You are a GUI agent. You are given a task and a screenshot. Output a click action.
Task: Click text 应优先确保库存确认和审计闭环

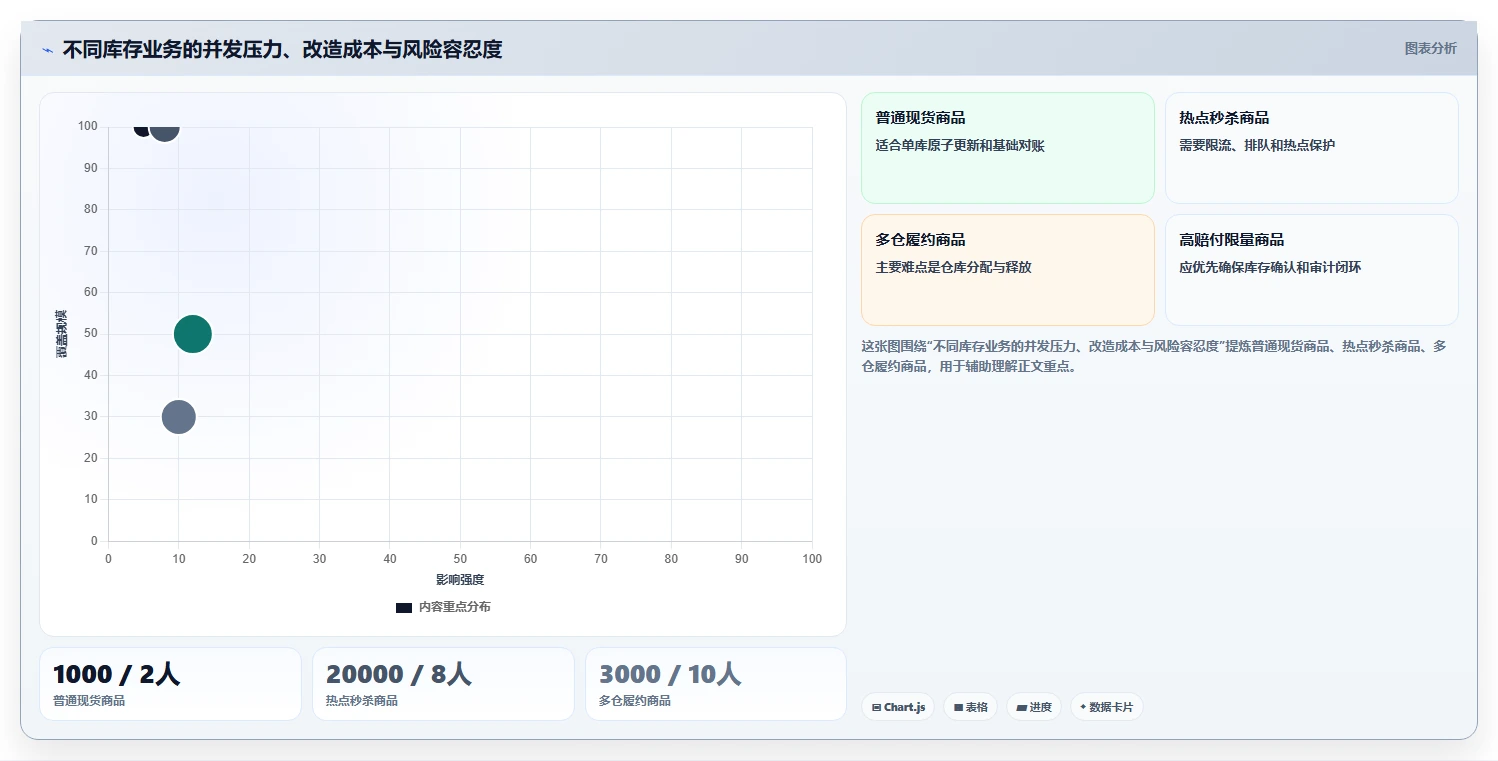click(x=1270, y=268)
